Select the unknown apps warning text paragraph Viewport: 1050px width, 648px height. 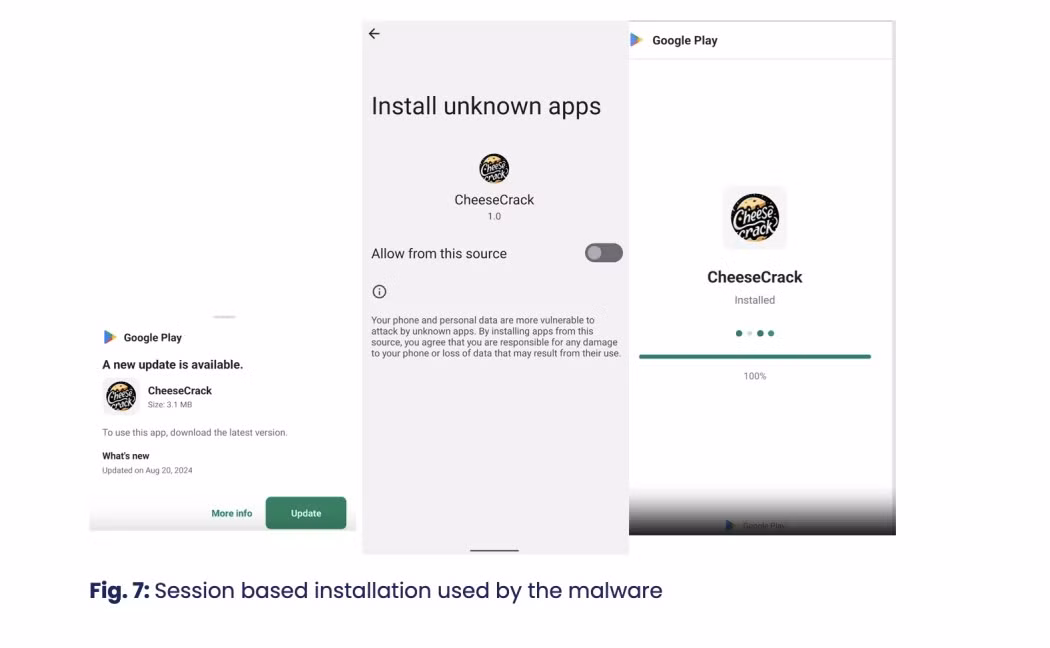point(495,335)
